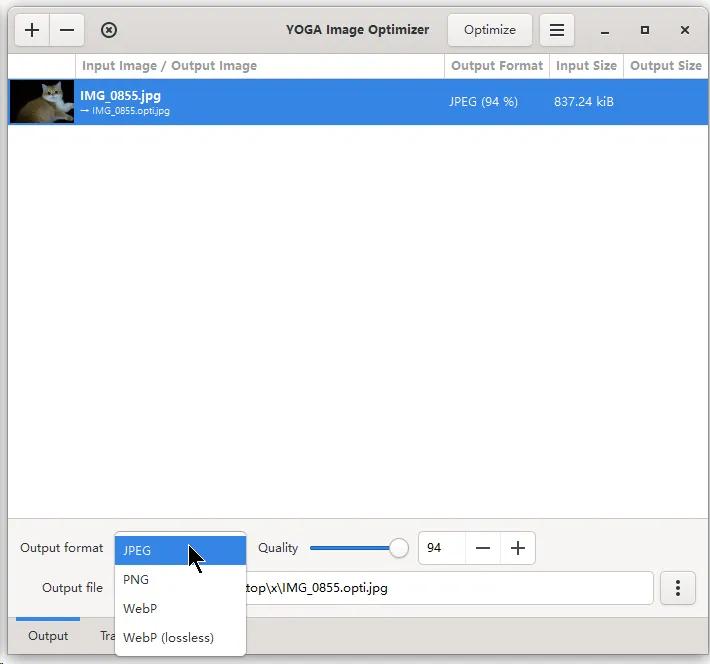This screenshot has height=664, width=710.
Task: Open the hamburger menu in the header
Action: (557, 30)
